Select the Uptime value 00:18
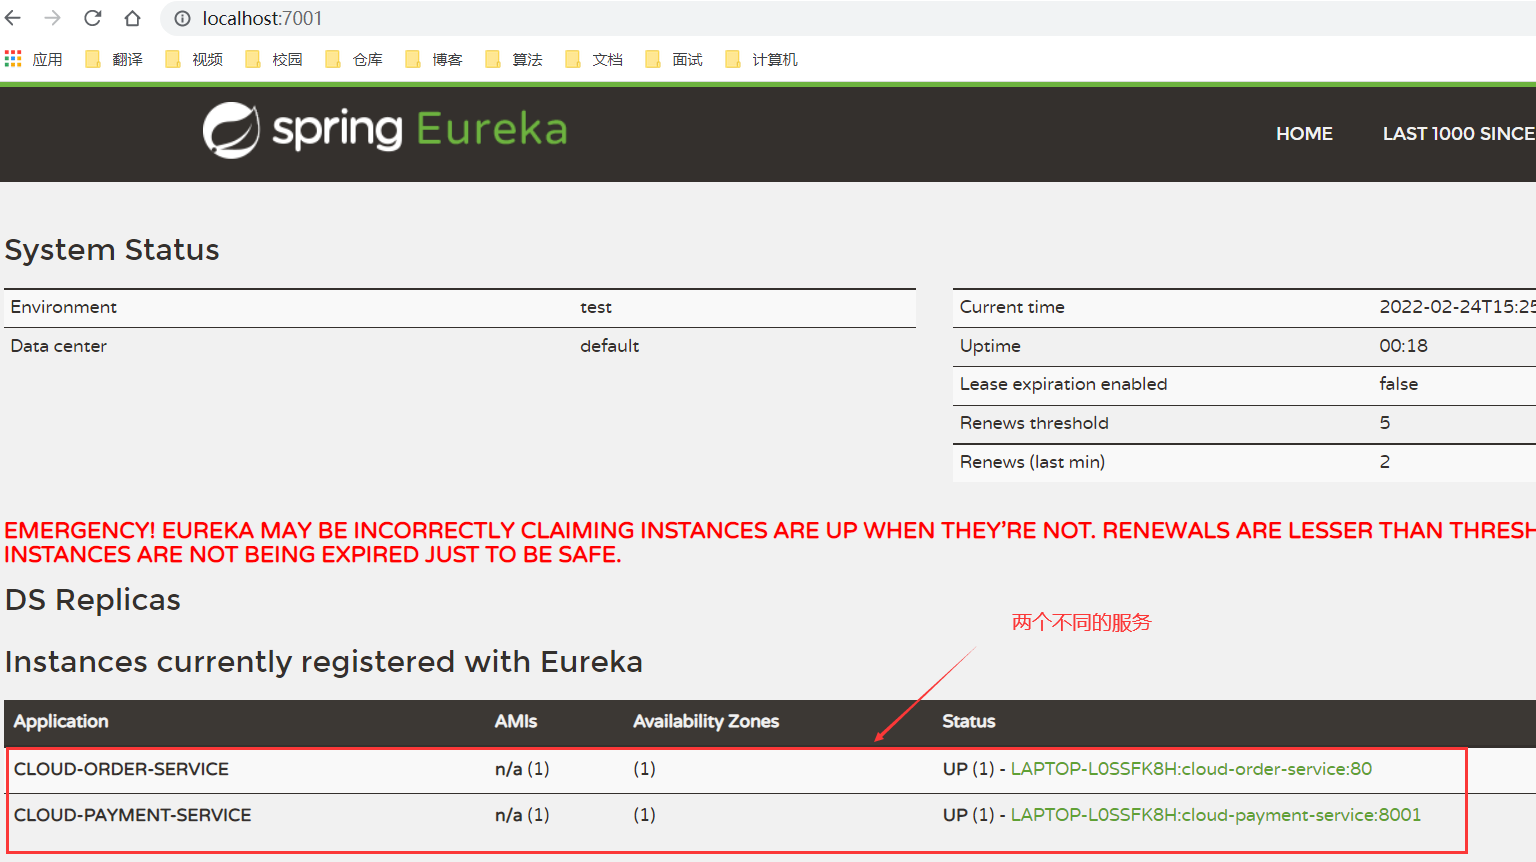 click(1404, 346)
